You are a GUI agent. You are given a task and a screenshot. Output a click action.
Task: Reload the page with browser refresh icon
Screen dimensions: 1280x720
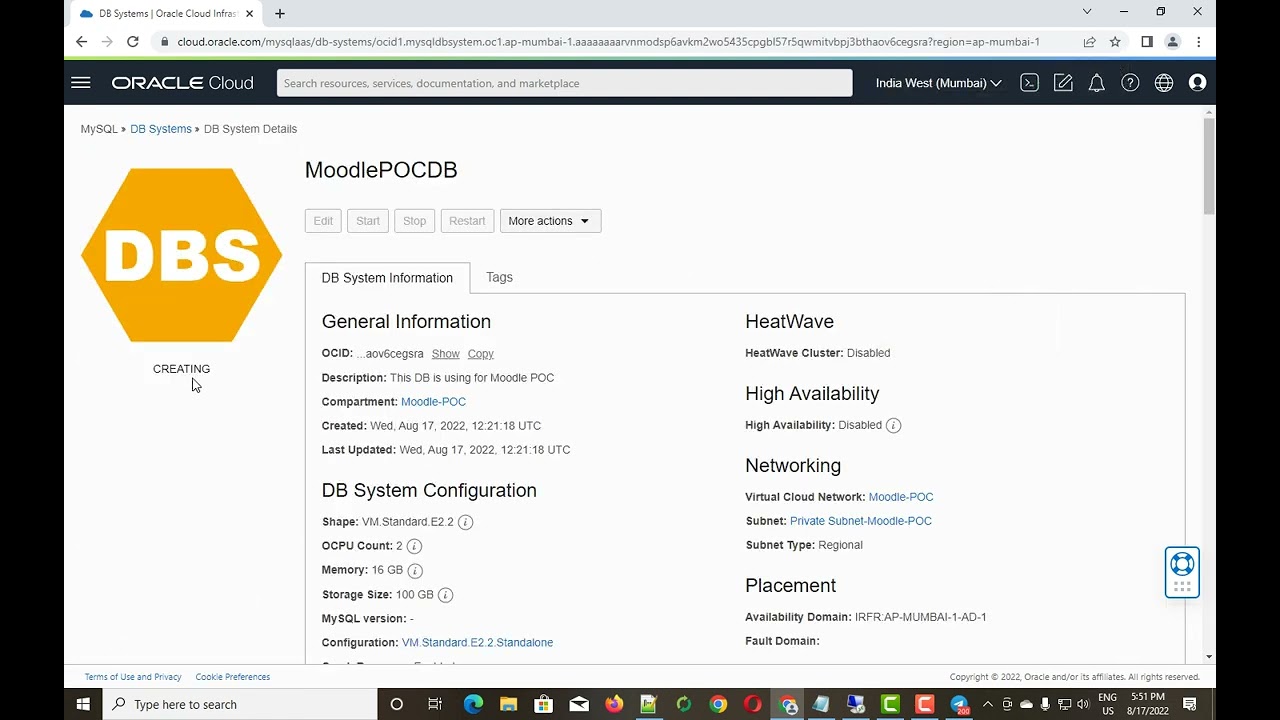tap(132, 42)
